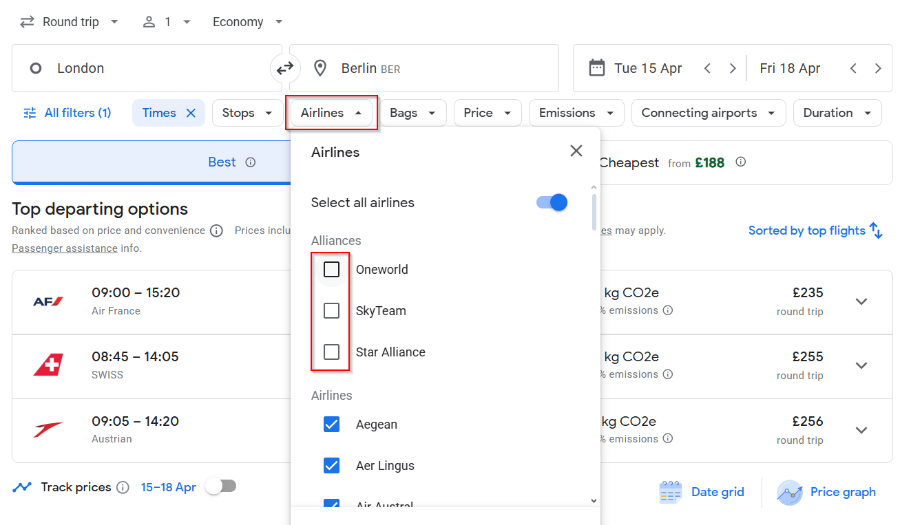Click the Track prices trend icon
This screenshot has width=900, height=525.
tap(22, 487)
